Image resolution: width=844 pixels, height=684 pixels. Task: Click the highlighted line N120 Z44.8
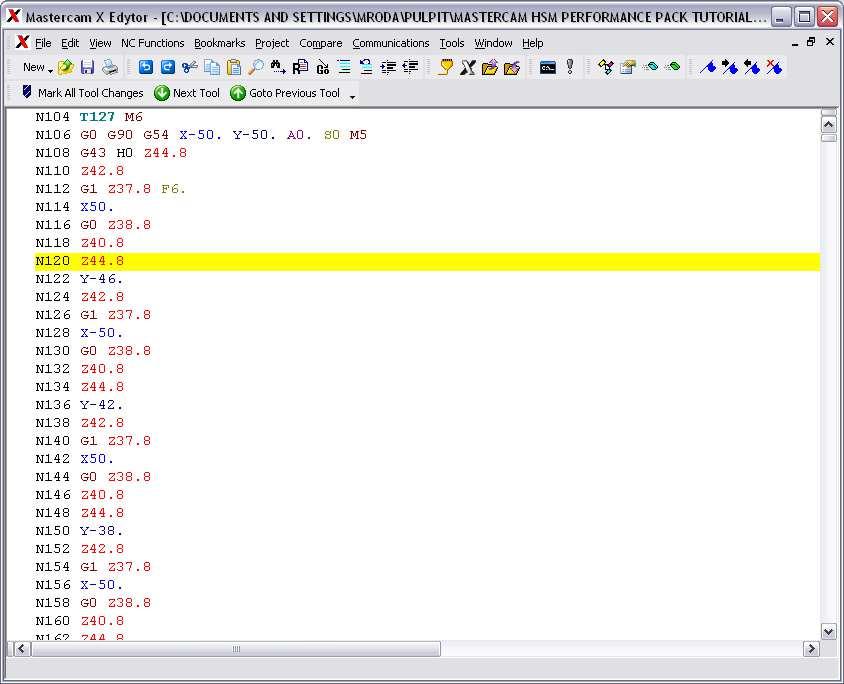(427, 261)
